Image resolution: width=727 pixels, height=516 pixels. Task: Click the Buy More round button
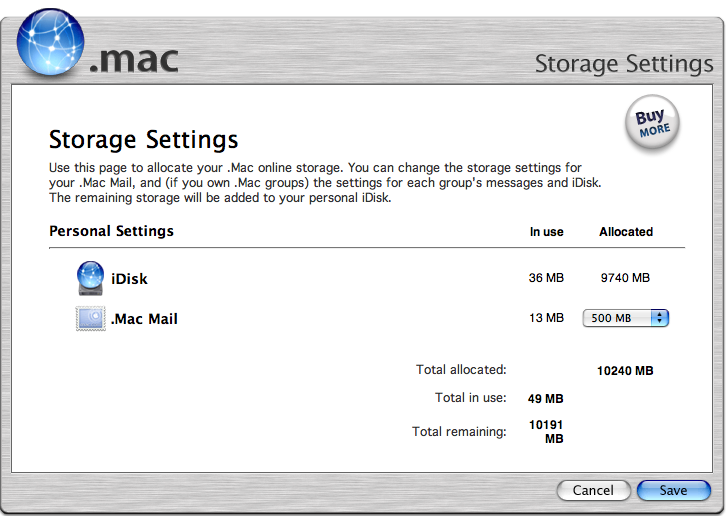coord(652,122)
